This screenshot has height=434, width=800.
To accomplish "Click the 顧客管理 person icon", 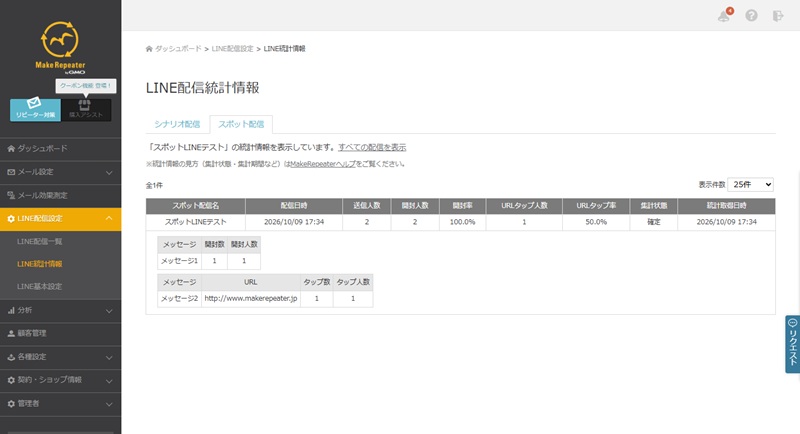I will (11, 334).
